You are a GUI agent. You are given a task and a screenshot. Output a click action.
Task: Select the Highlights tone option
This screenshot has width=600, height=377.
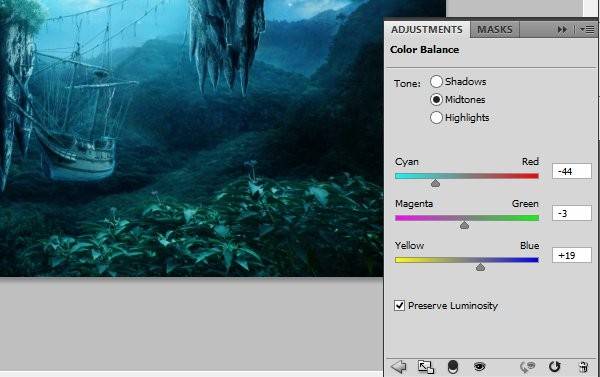coord(436,118)
